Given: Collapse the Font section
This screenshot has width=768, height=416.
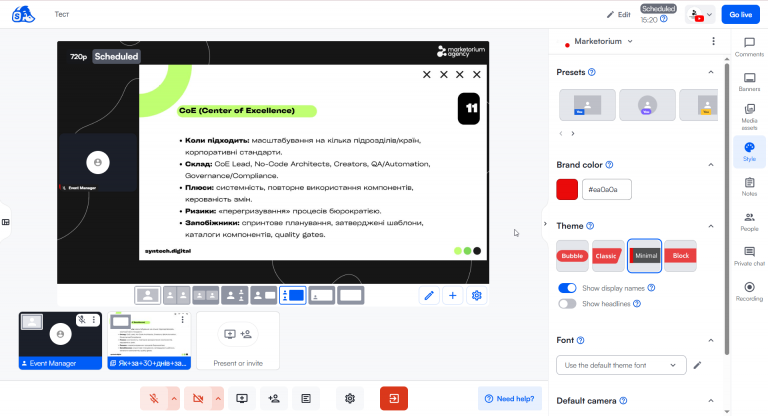Looking at the screenshot, I should [711, 340].
